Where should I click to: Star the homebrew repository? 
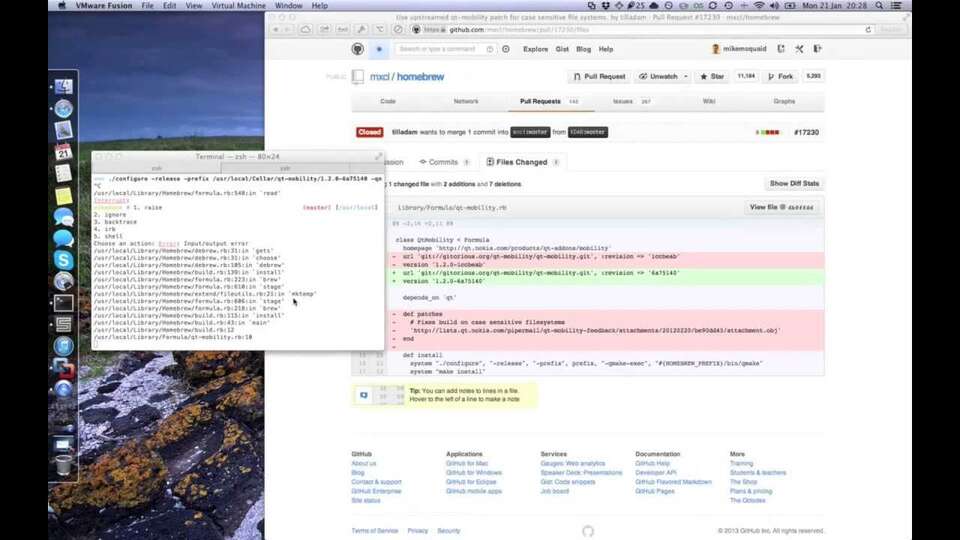712,76
